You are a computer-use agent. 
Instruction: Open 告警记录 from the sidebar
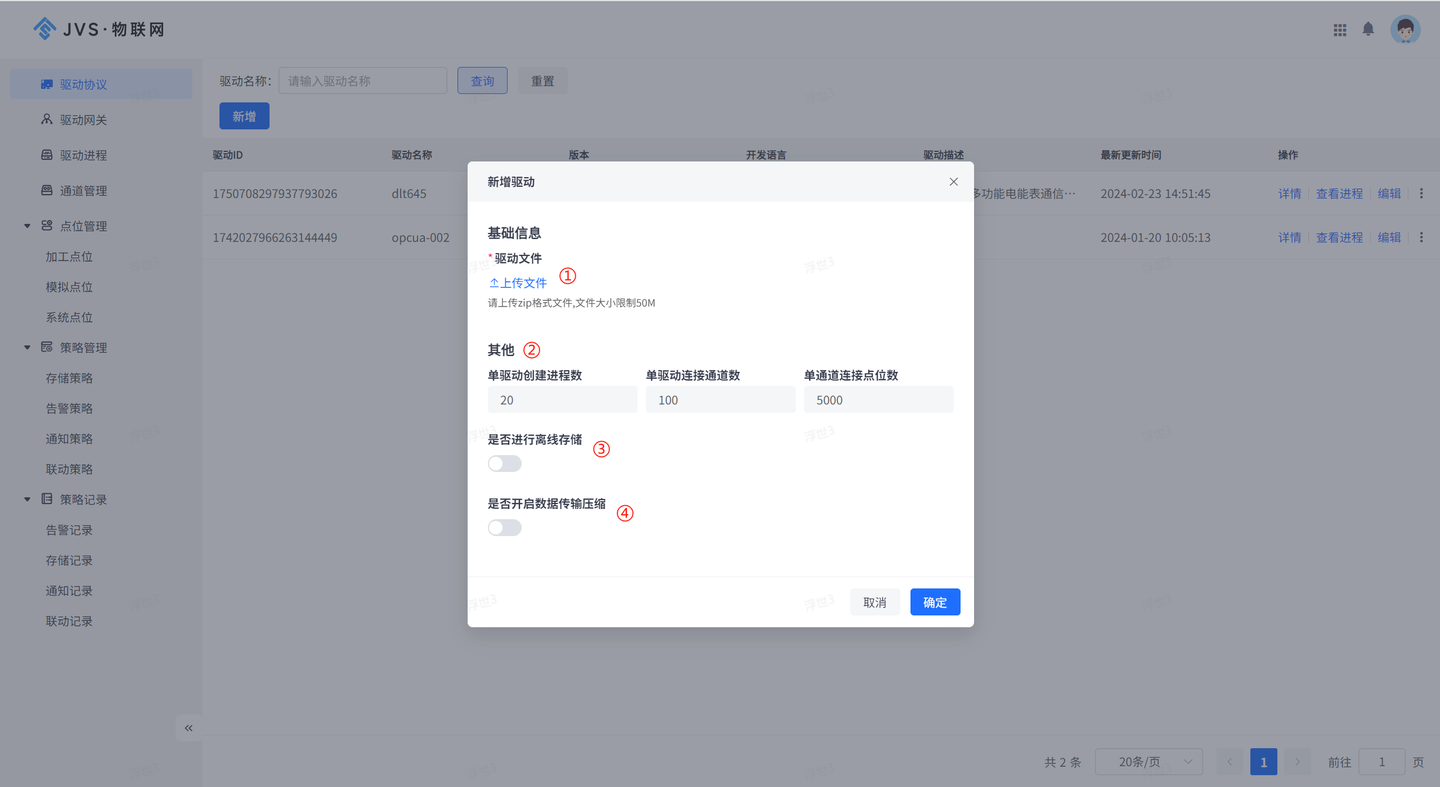[66, 529]
